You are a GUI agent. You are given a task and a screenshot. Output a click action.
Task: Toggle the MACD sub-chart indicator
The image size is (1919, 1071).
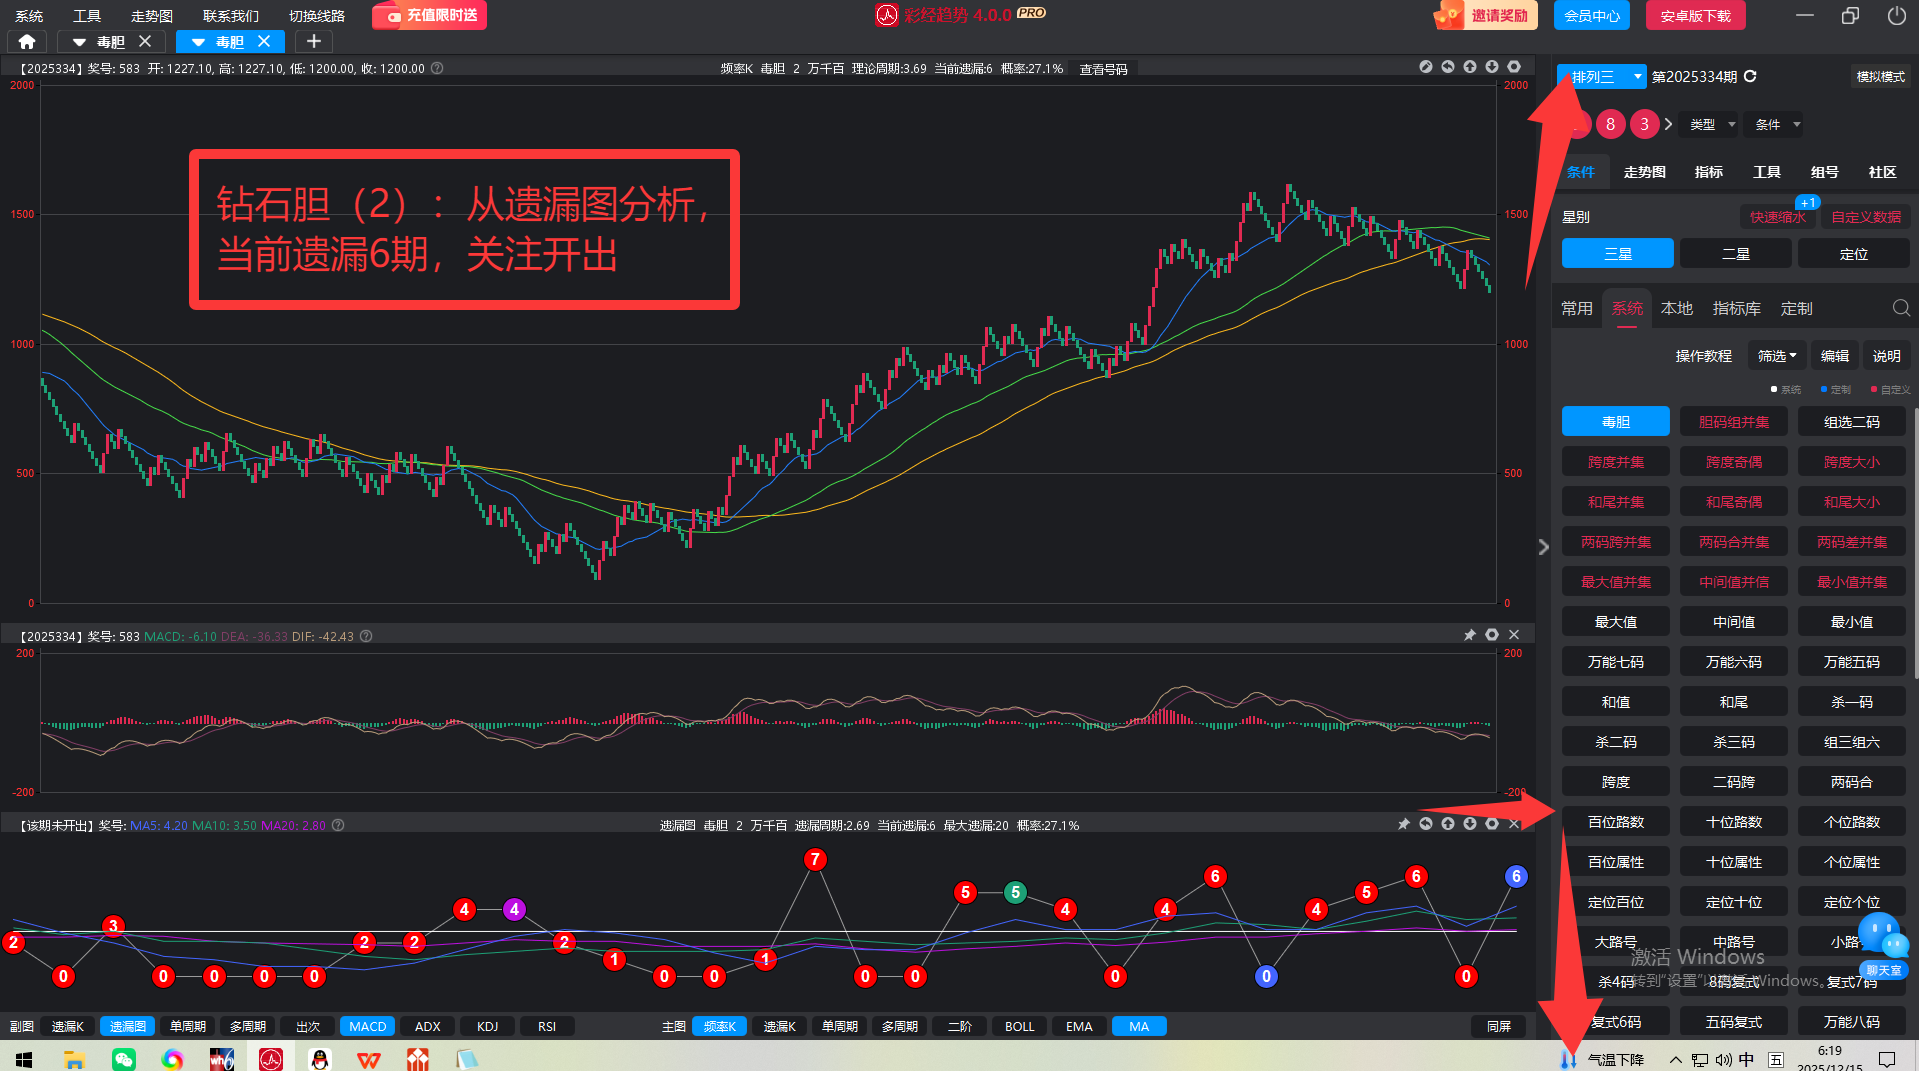tap(367, 1026)
